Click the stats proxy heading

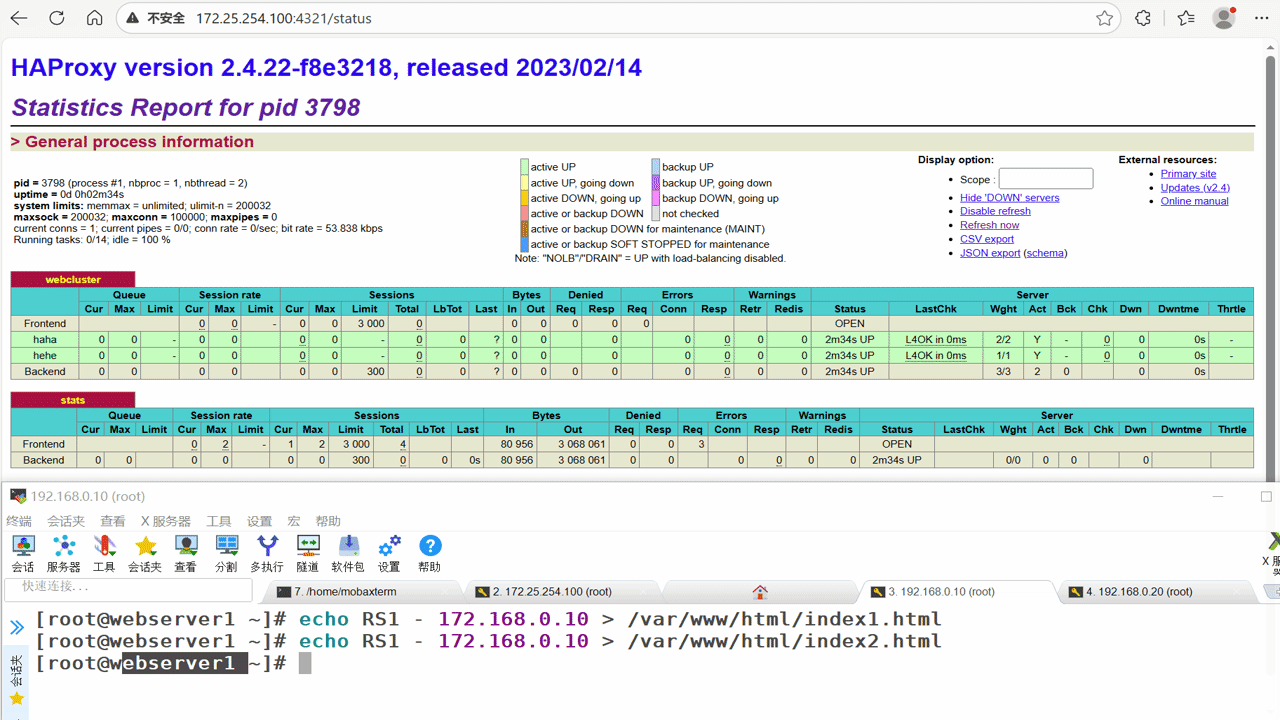click(x=73, y=400)
